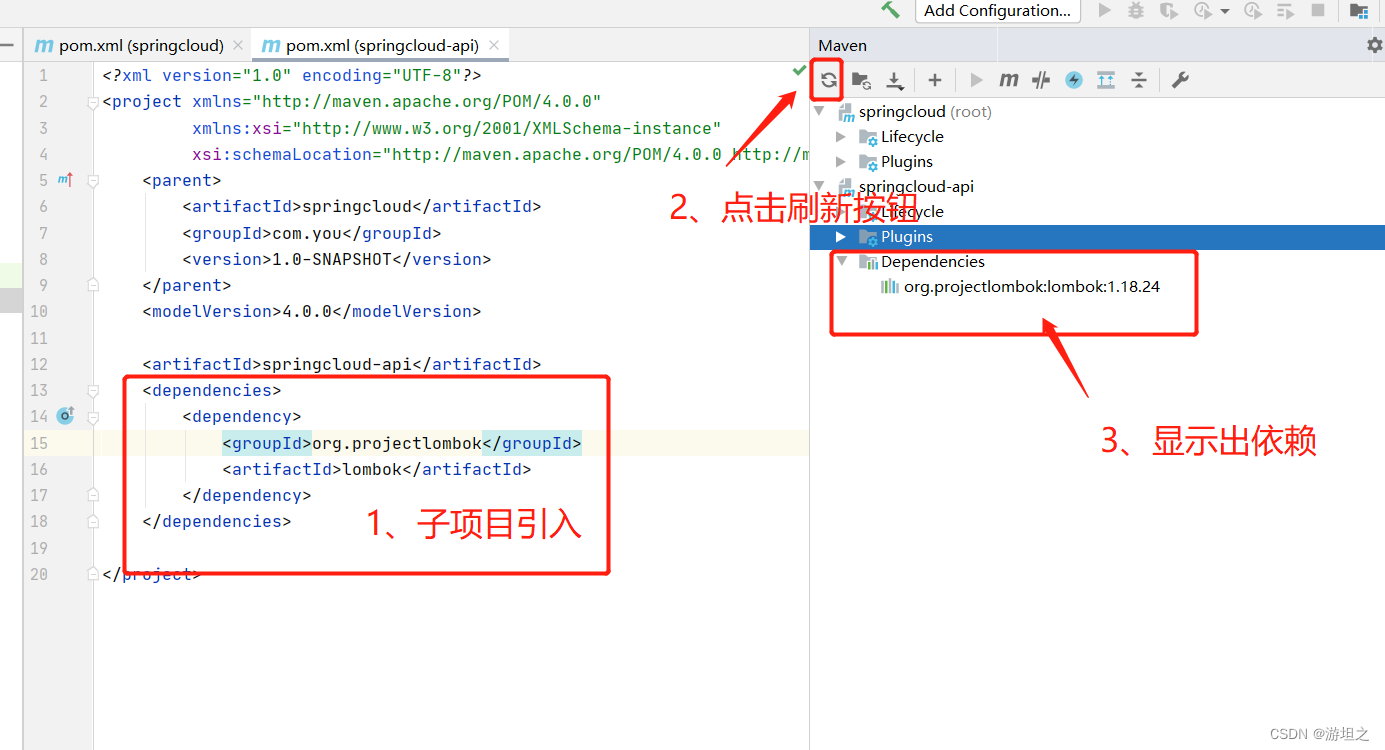Click the dependency gutter icon on line 14
This screenshot has height=750, width=1385.
[x=66, y=416]
